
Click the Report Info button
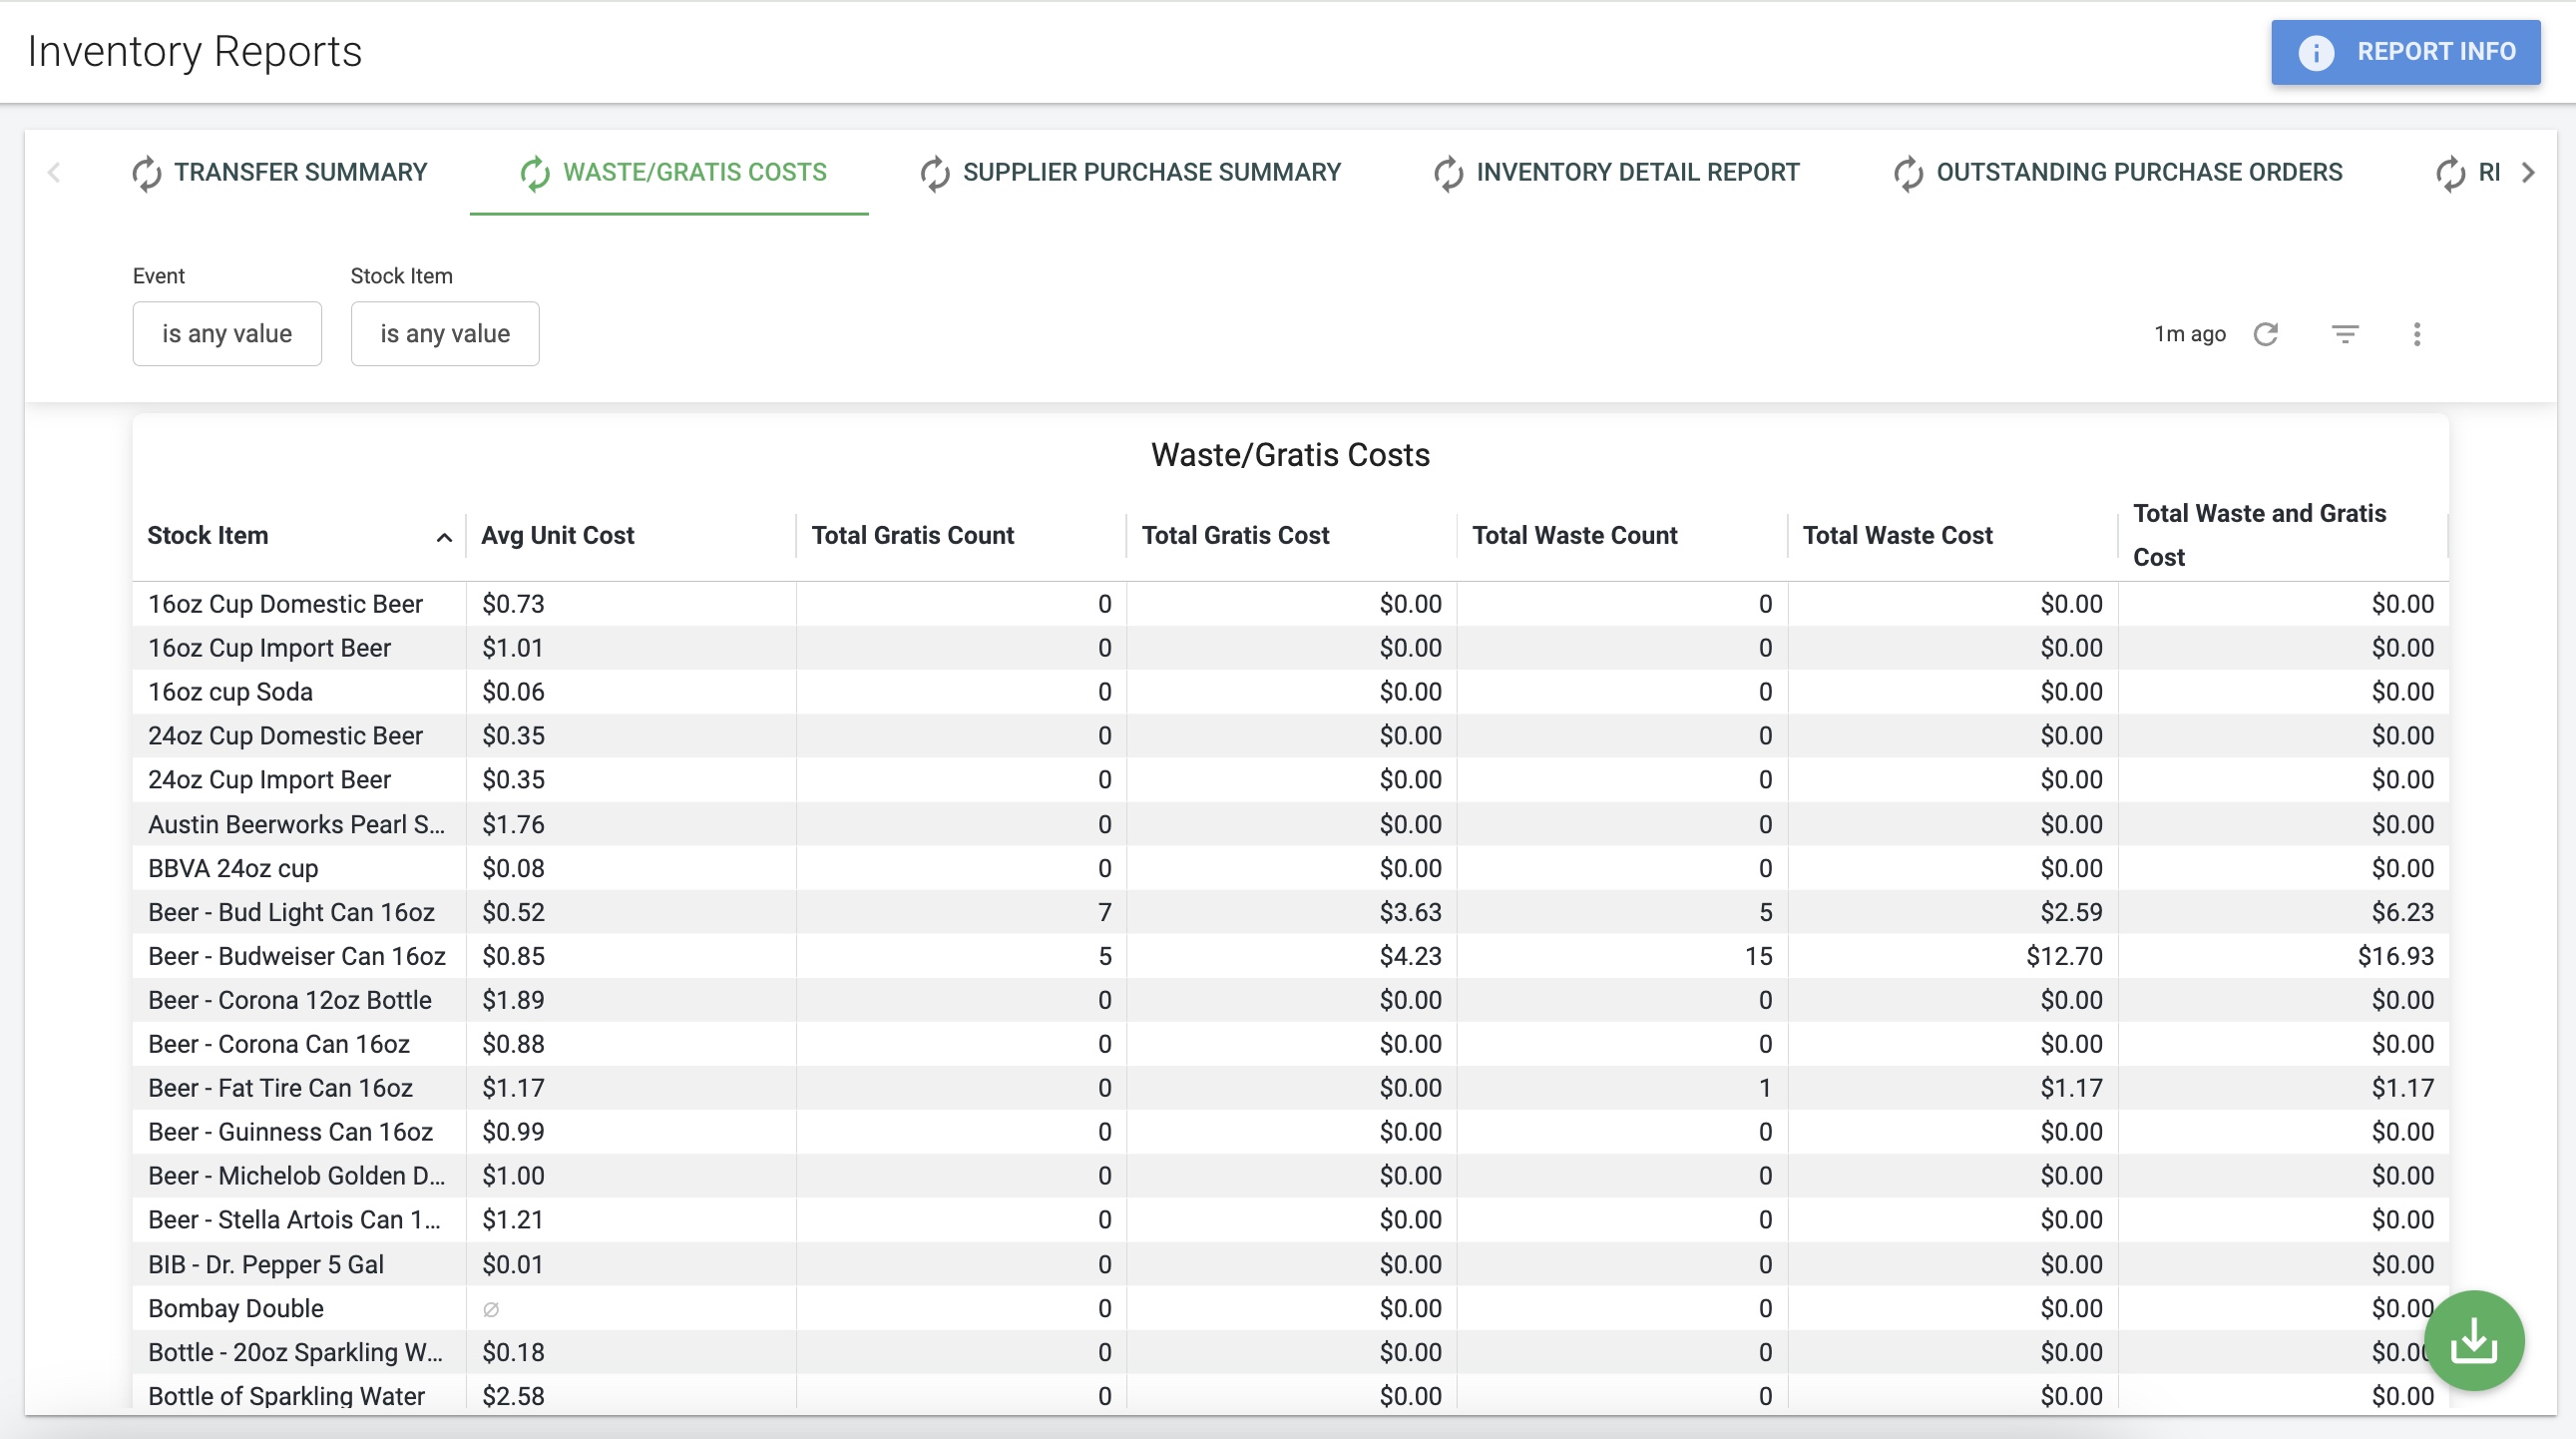point(2405,52)
